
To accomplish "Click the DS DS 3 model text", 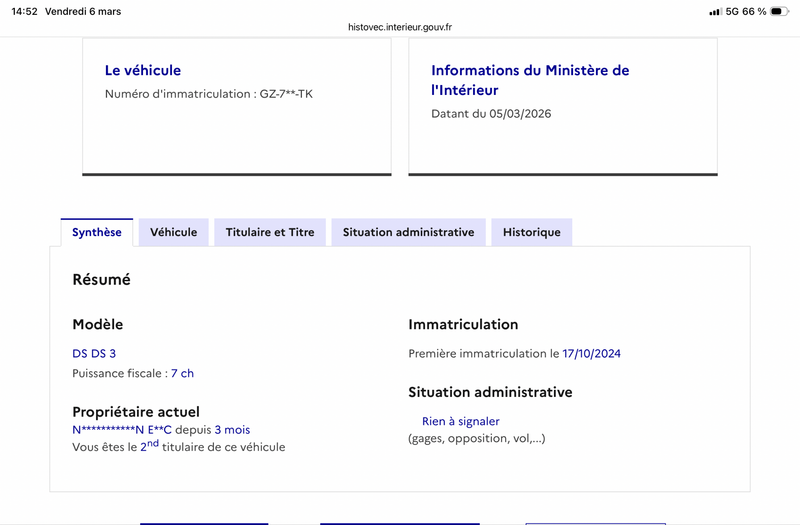I will point(94,354).
